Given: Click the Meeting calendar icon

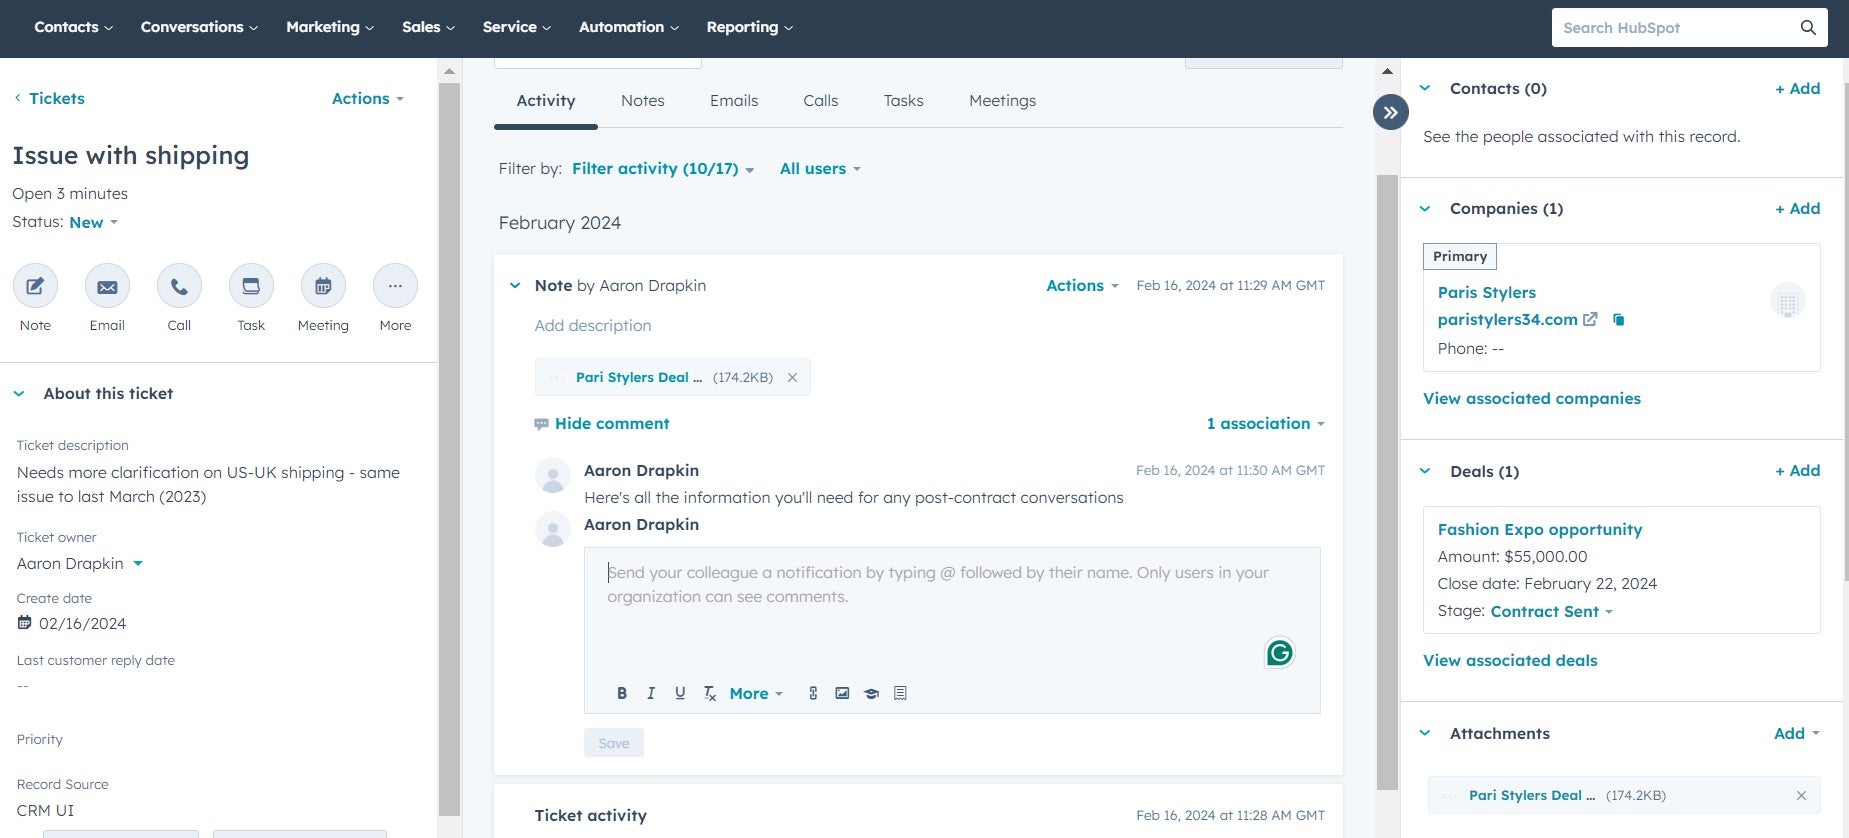Looking at the screenshot, I should [323, 286].
